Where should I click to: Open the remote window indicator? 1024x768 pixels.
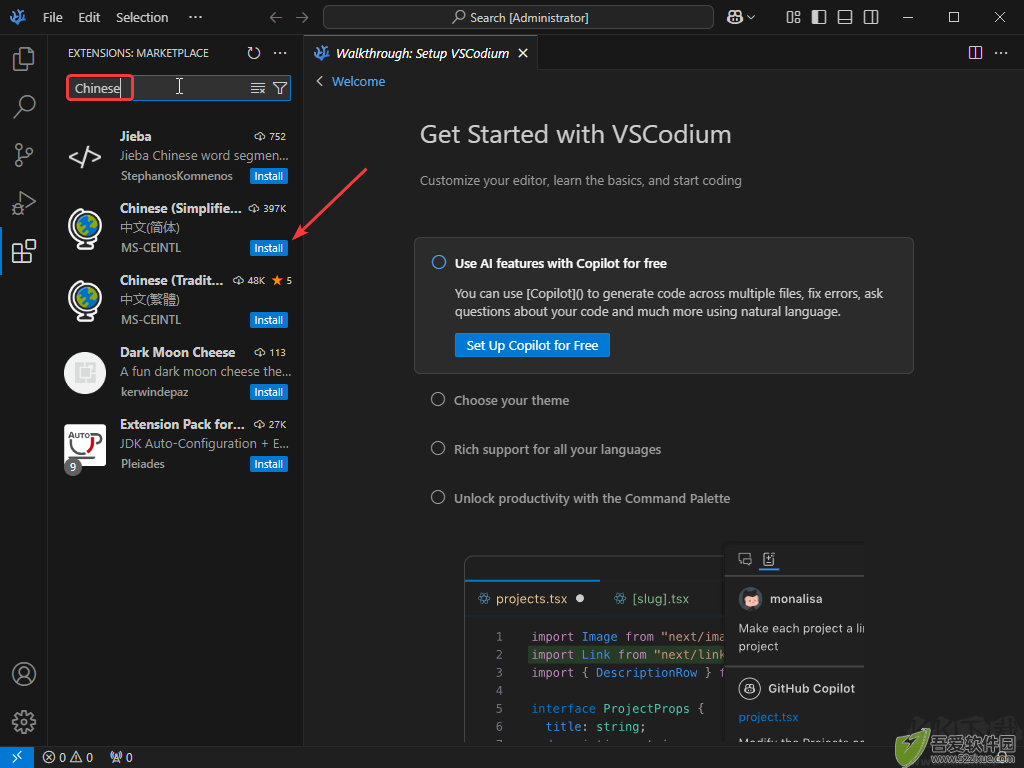[17, 757]
